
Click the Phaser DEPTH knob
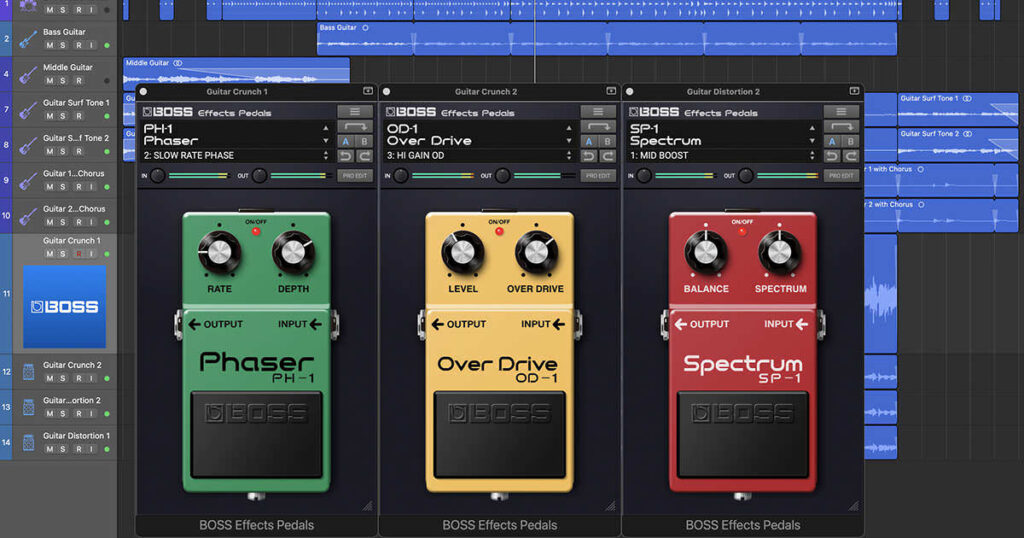click(293, 252)
